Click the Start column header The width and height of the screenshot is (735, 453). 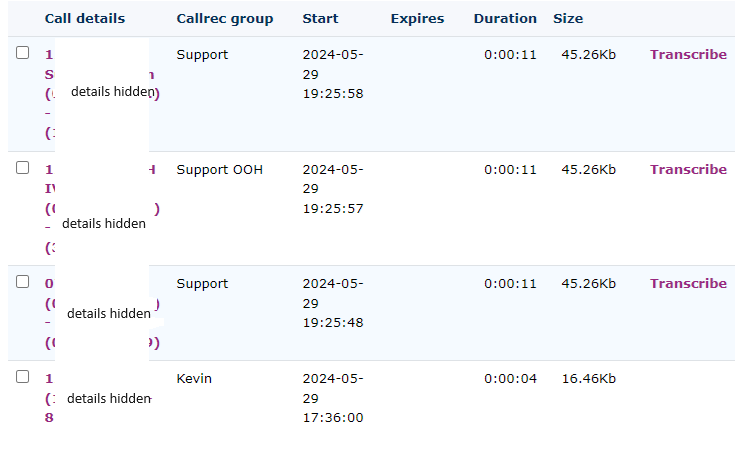coord(320,19)
